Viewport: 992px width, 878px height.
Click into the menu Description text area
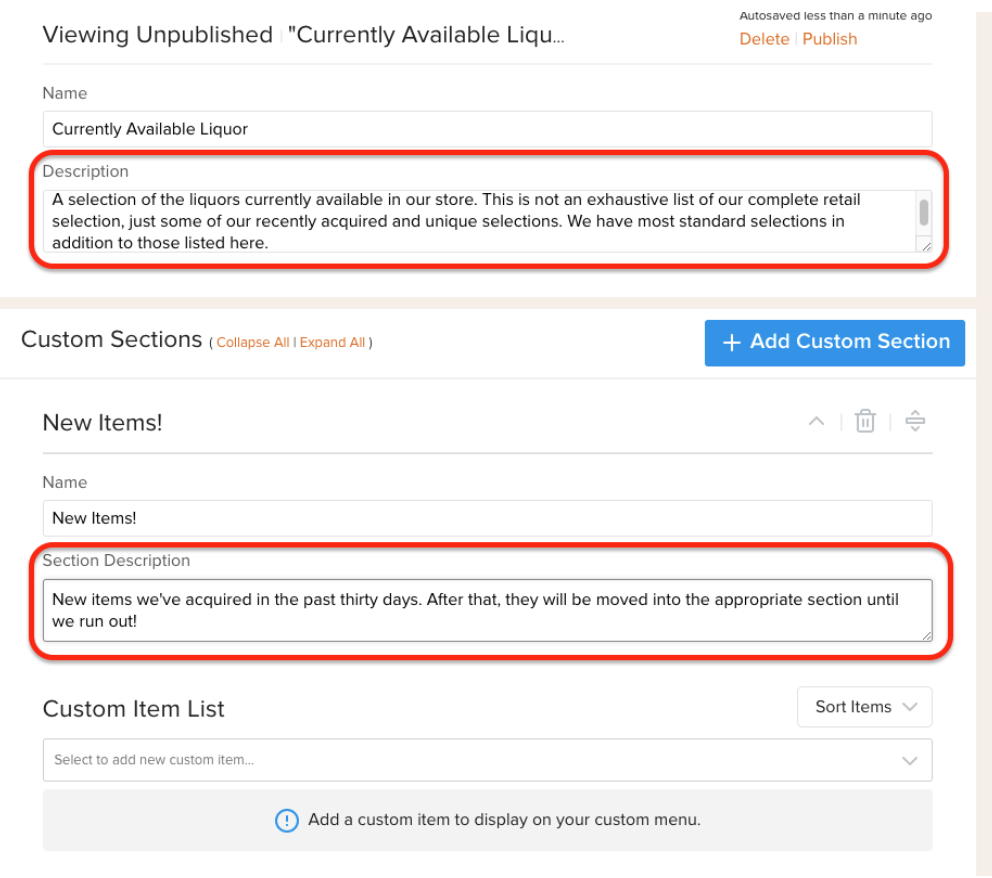point(480,221)
